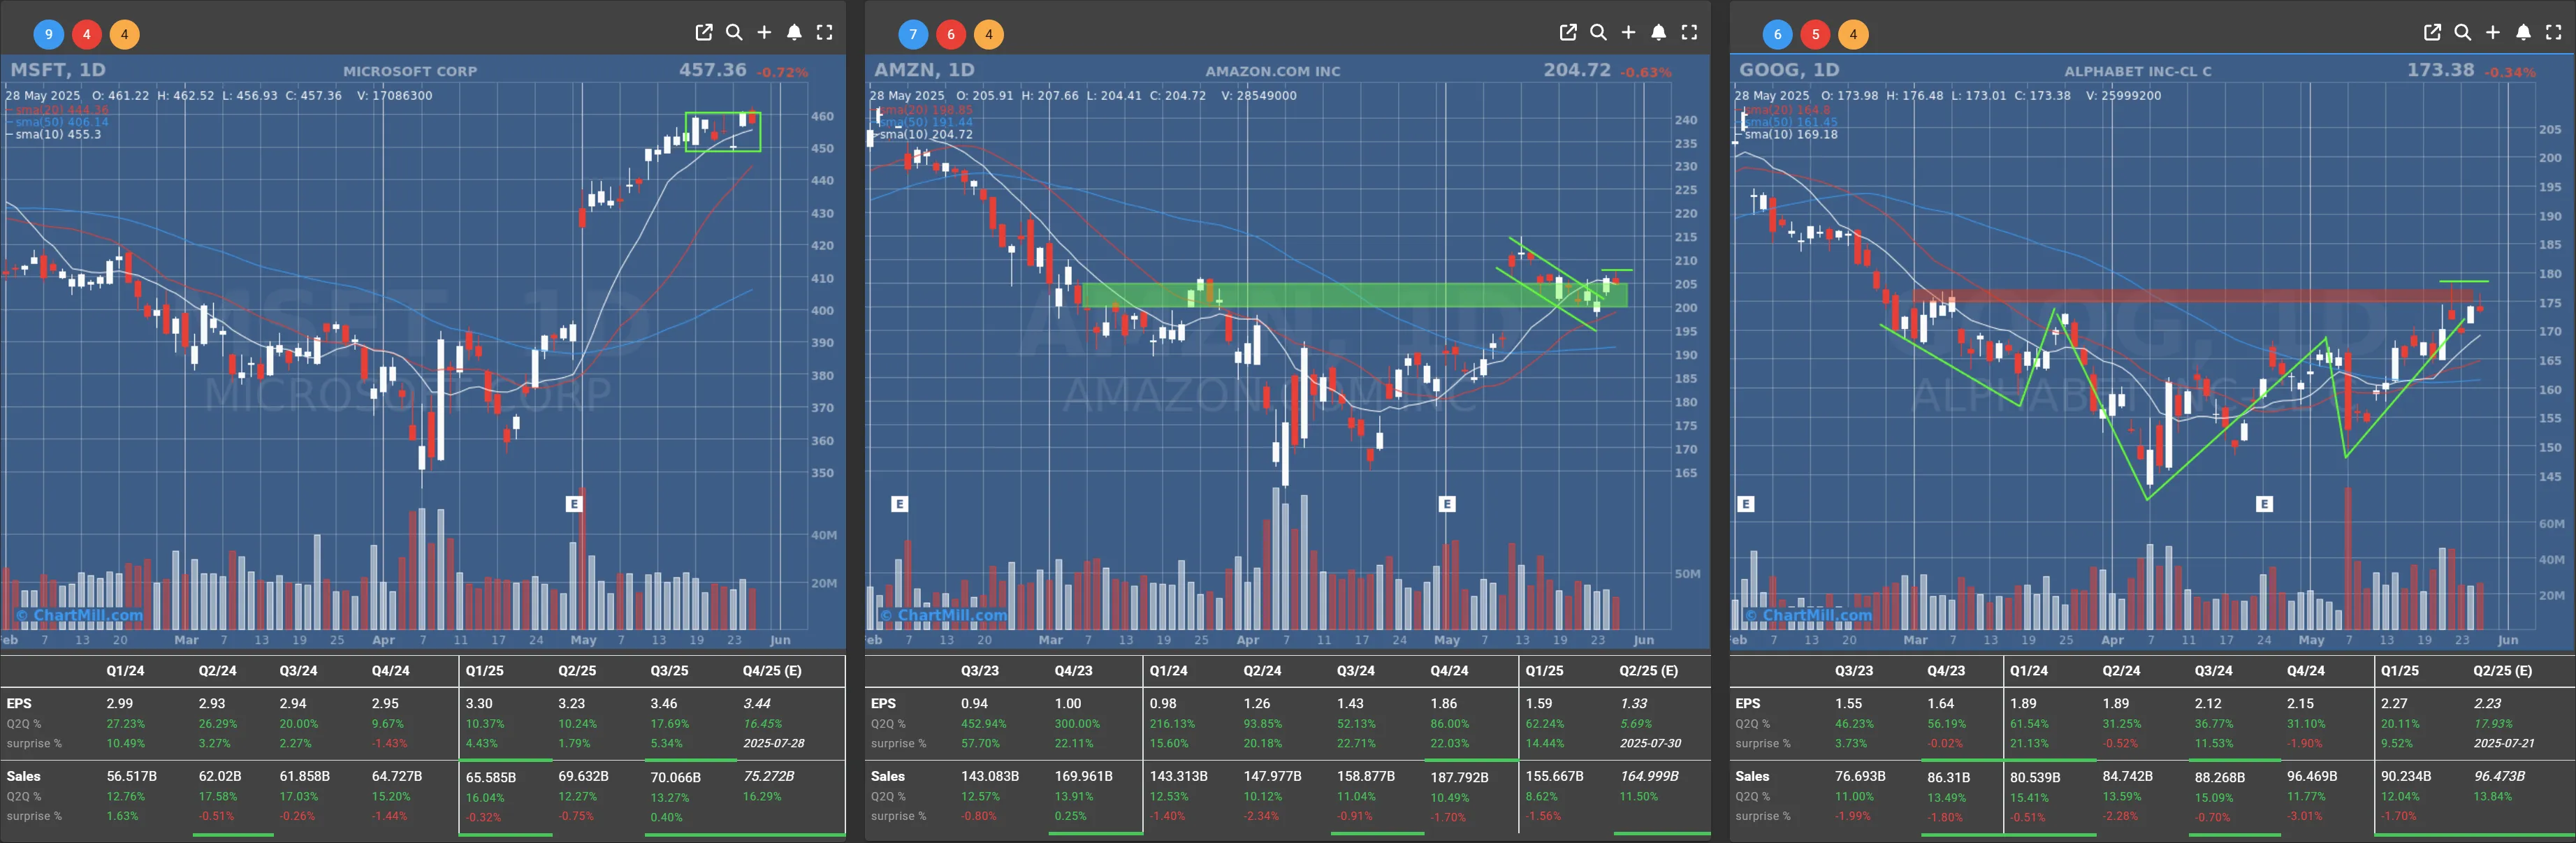
Task: Click GOOG Q1/24 EPS surprise 21.13%
Action: [2029, 744]
